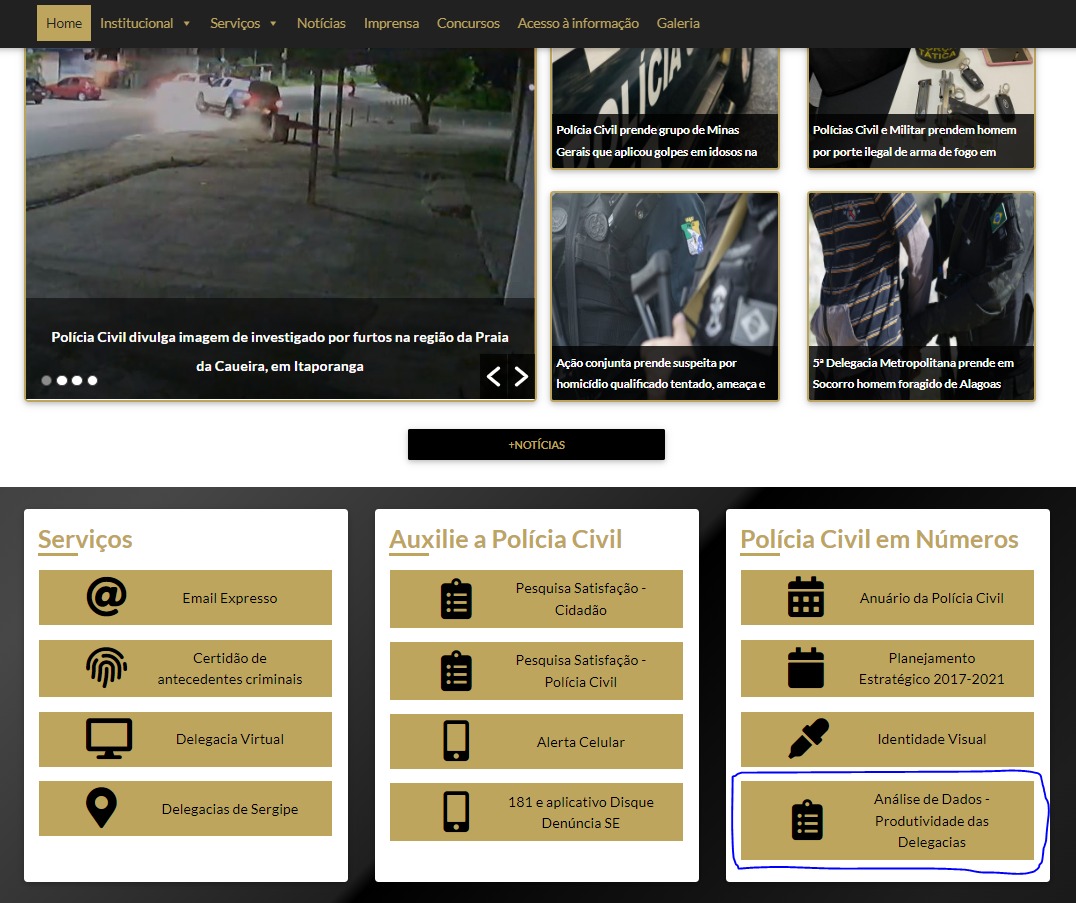Open the Concursos menu item
This screenshot has width=1076, height=903.
(468, 23)
